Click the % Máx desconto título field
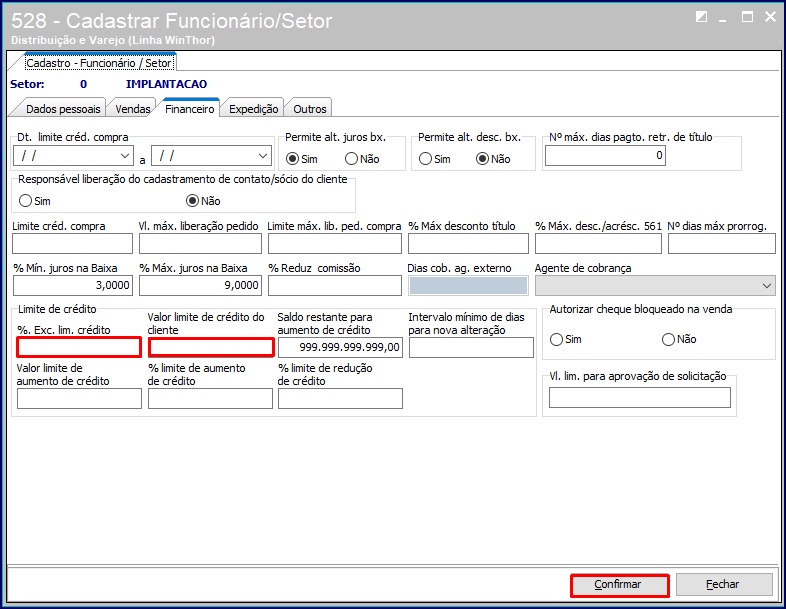The image size is (786, 609). click(468, 244)
